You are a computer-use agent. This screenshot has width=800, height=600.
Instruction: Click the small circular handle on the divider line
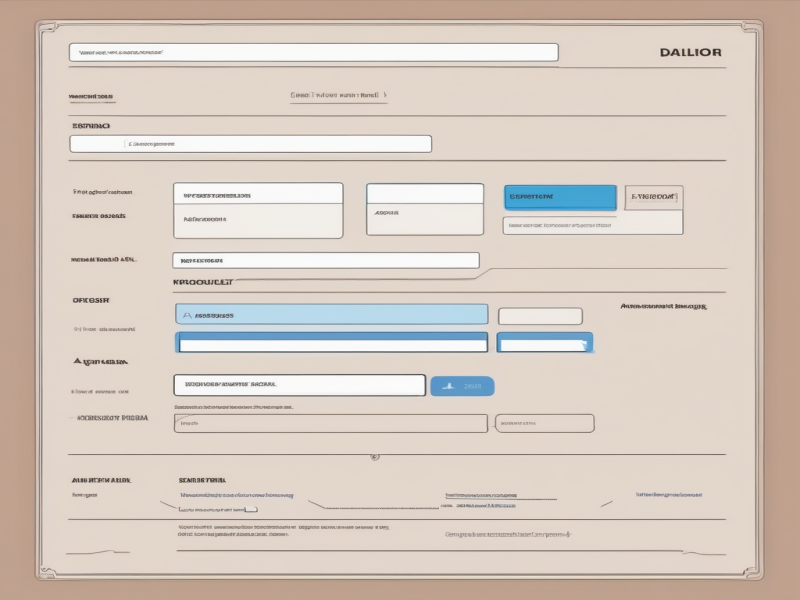pos(374,458)
